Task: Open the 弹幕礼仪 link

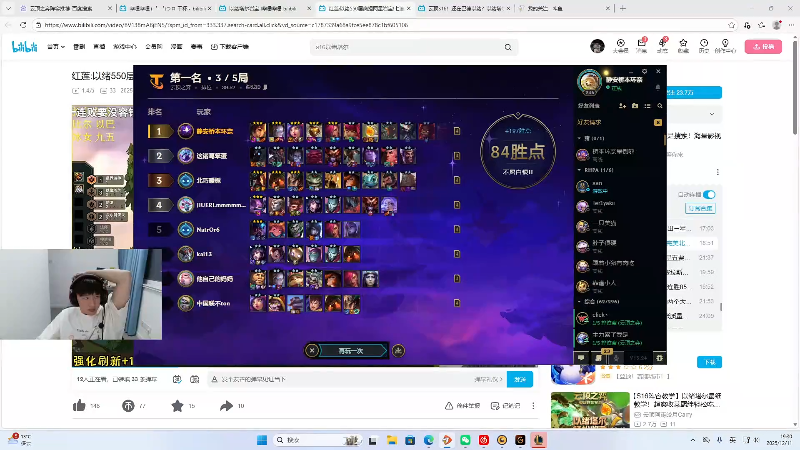Action: [x=488, y=379]
